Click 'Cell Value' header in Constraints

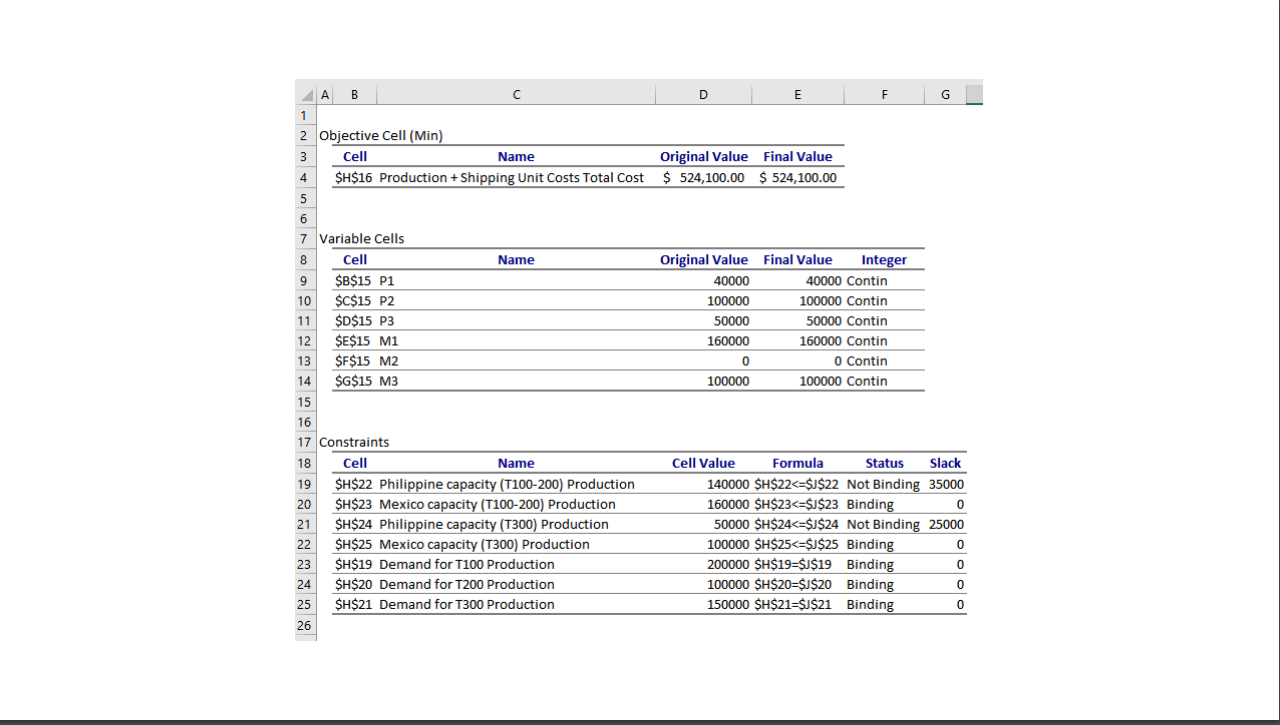click(703, 463)
